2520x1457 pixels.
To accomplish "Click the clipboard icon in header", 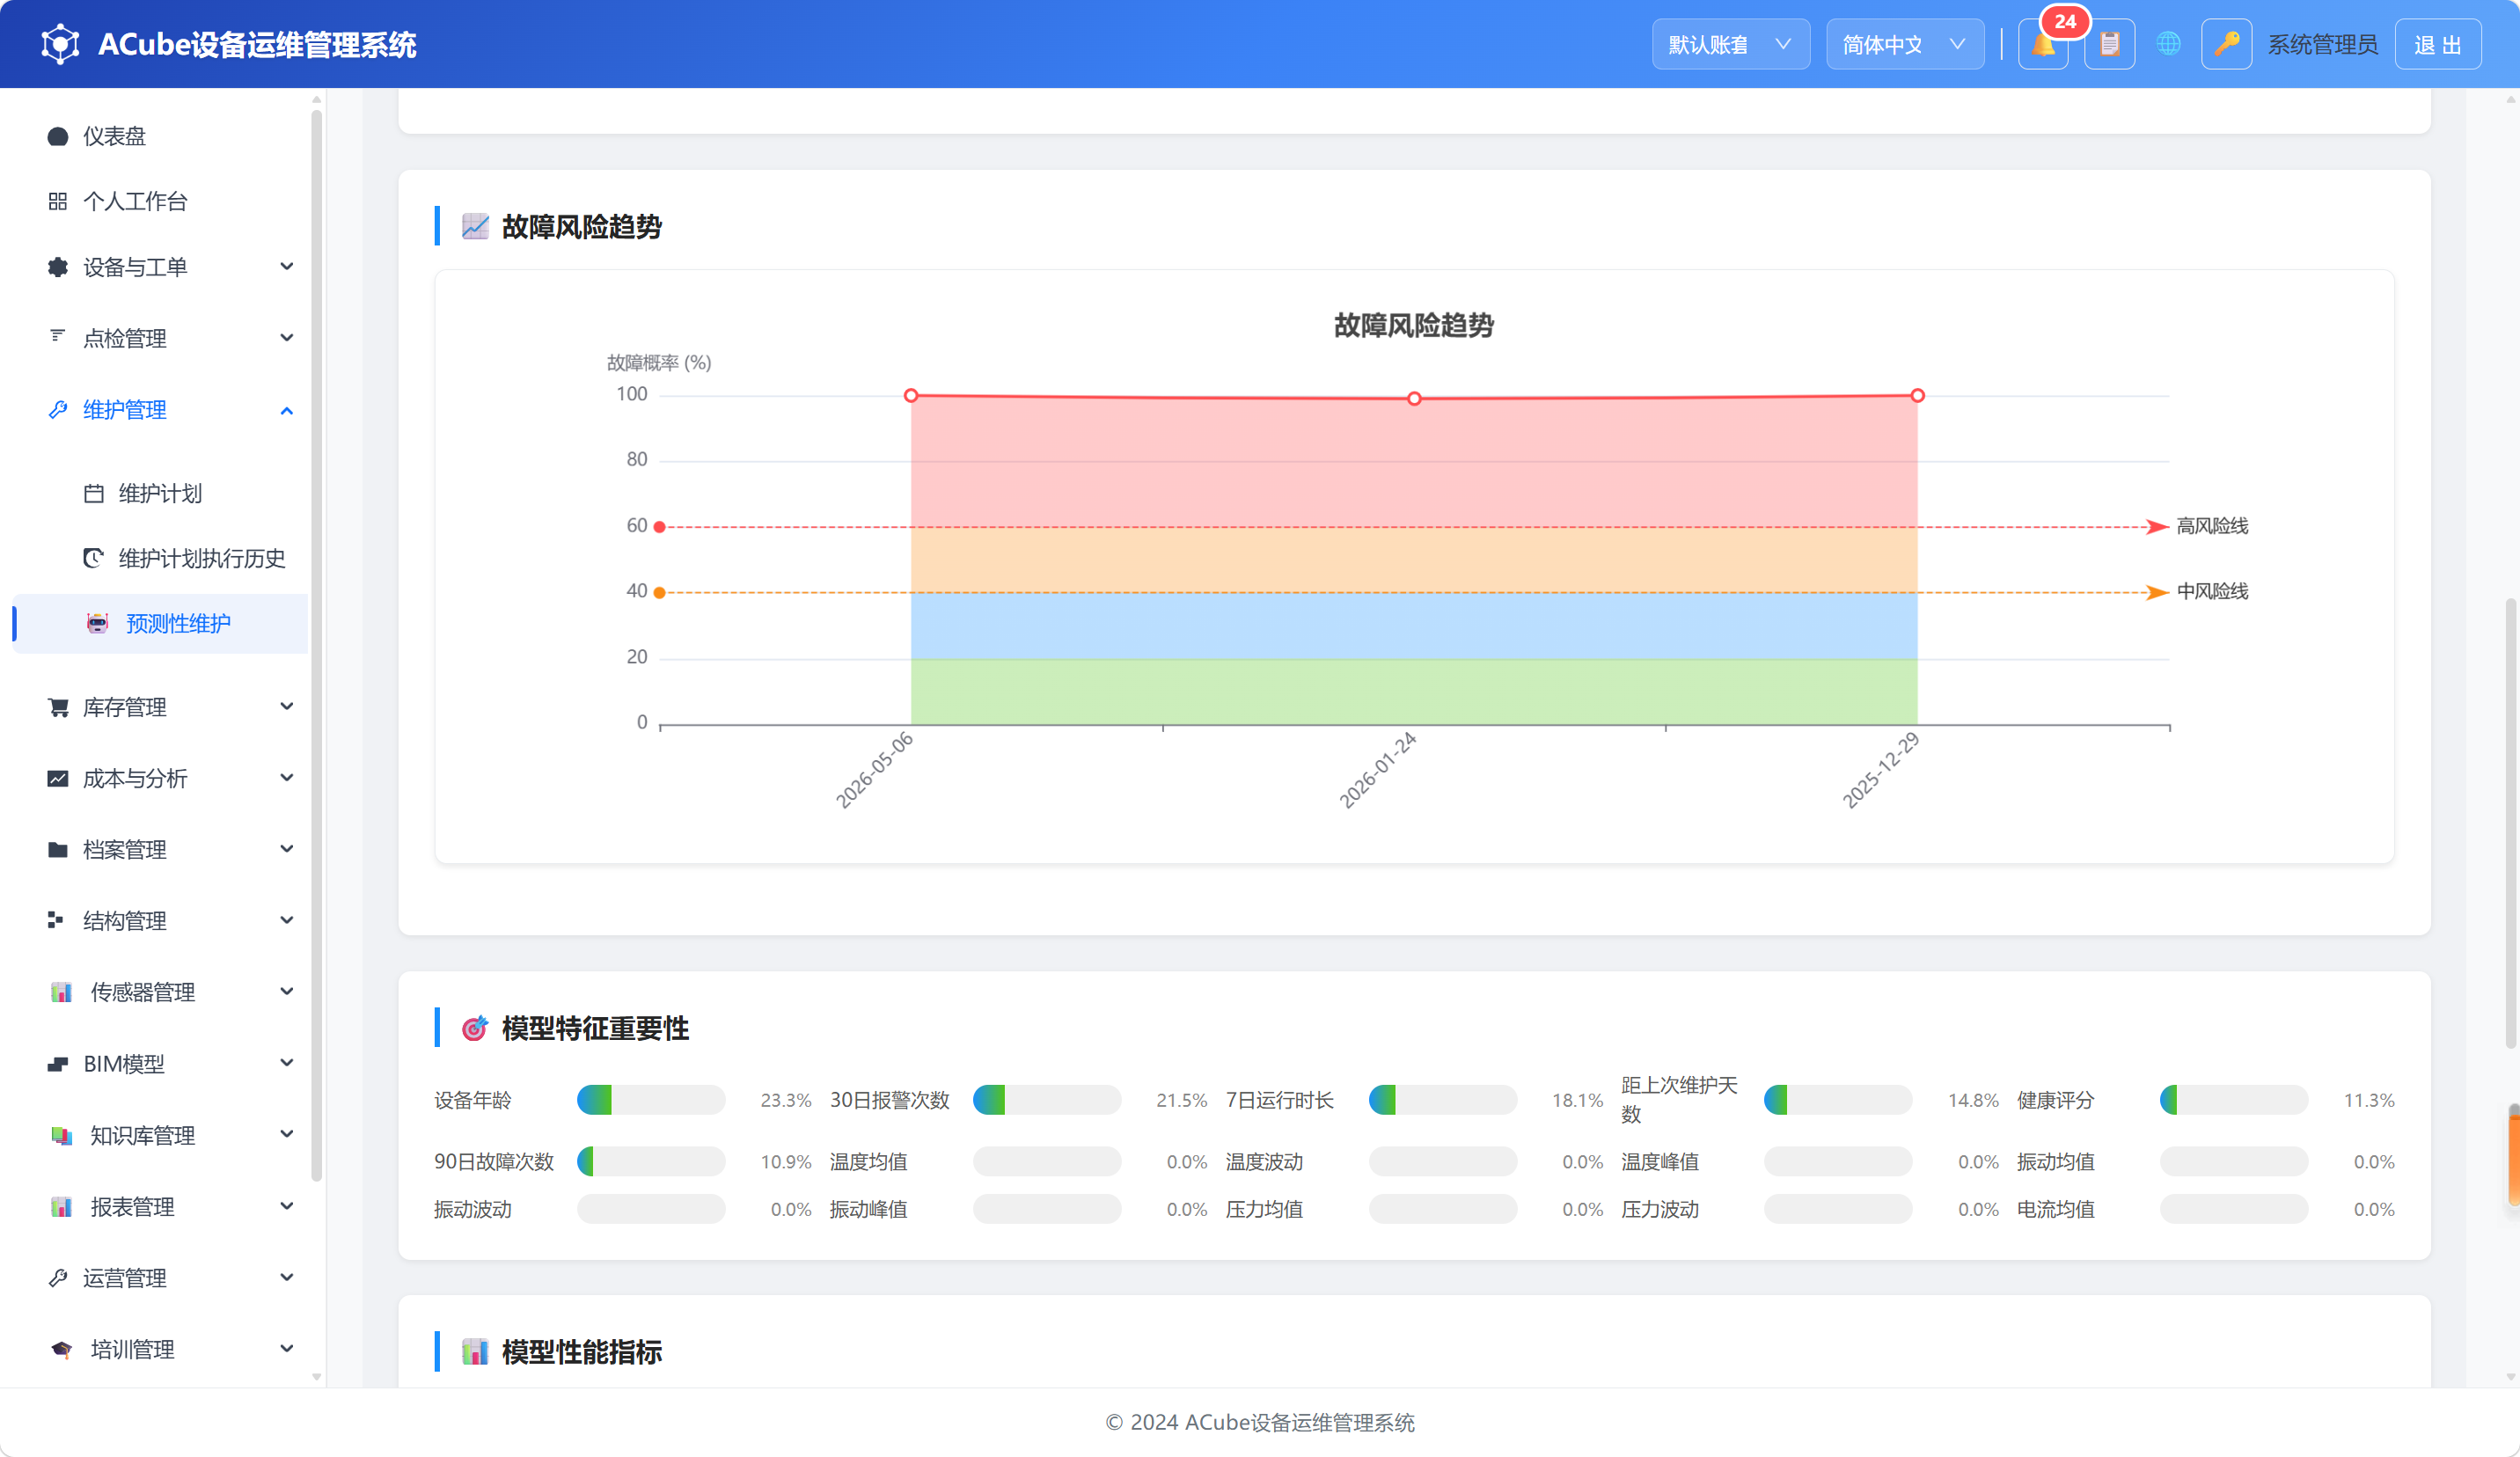I will tap(2109, 45).
